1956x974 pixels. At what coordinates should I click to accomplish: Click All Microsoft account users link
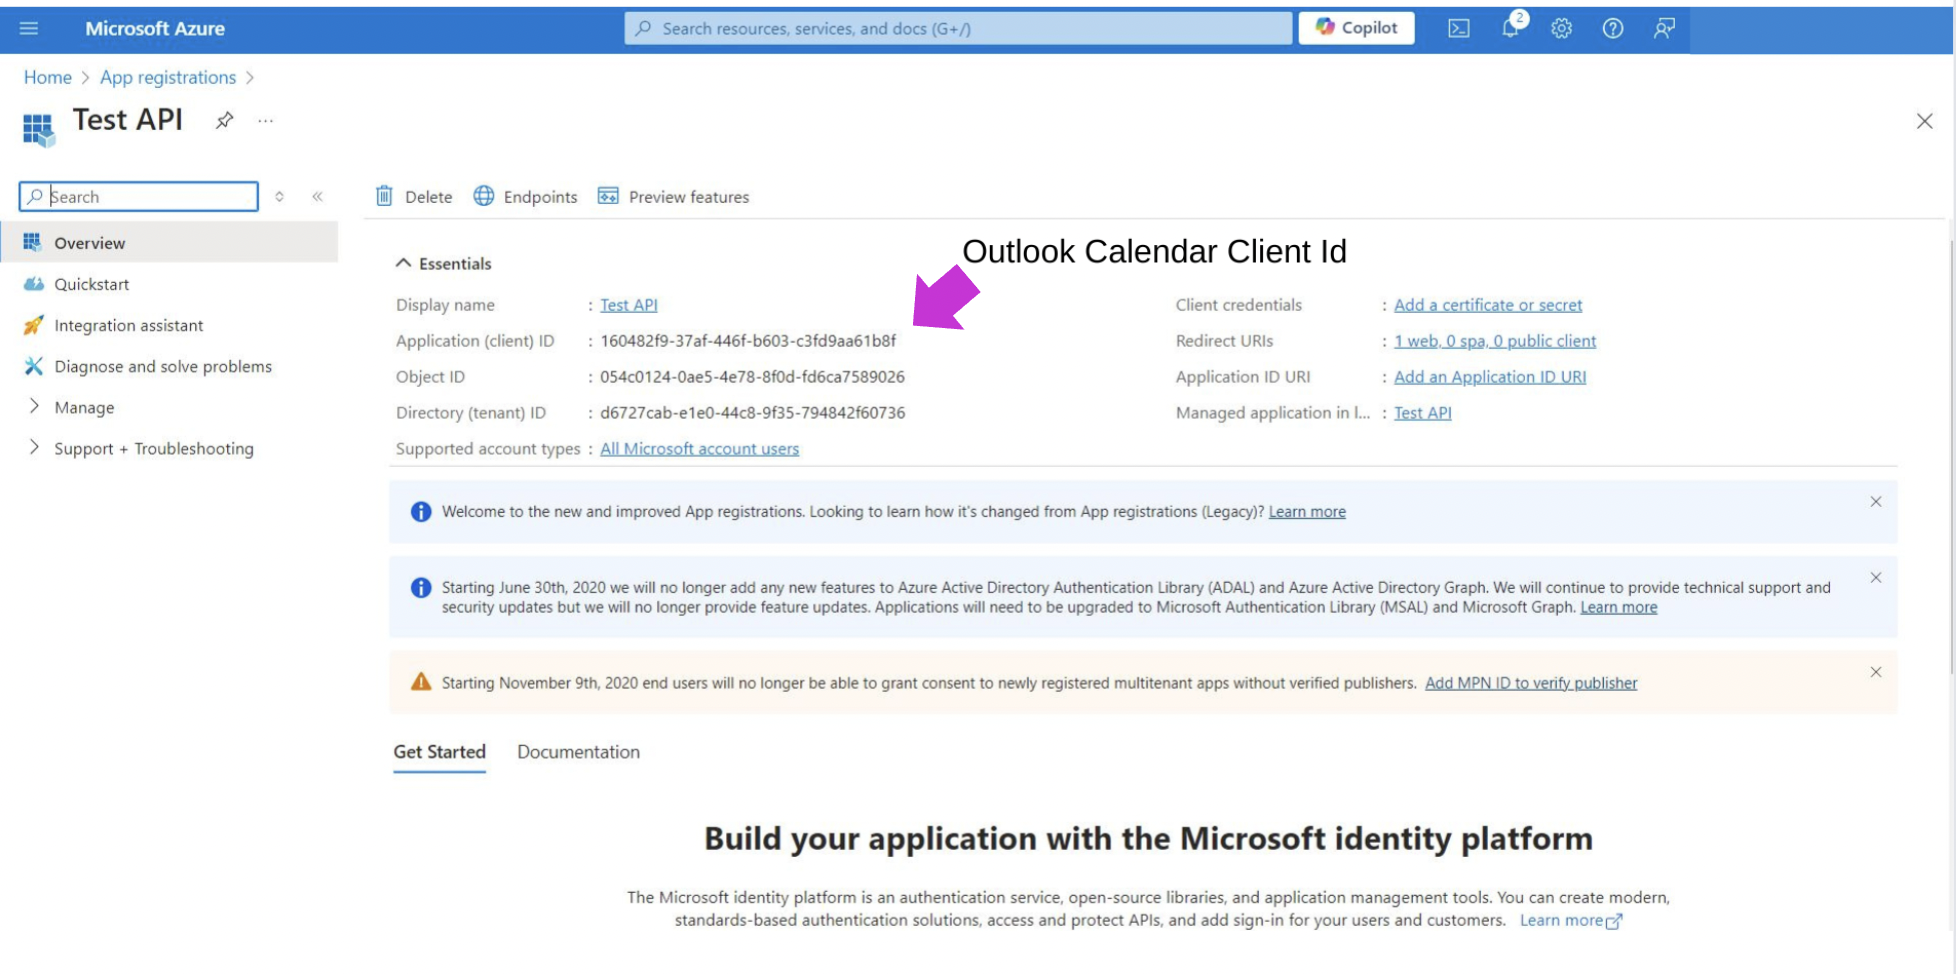pos(700,449)
